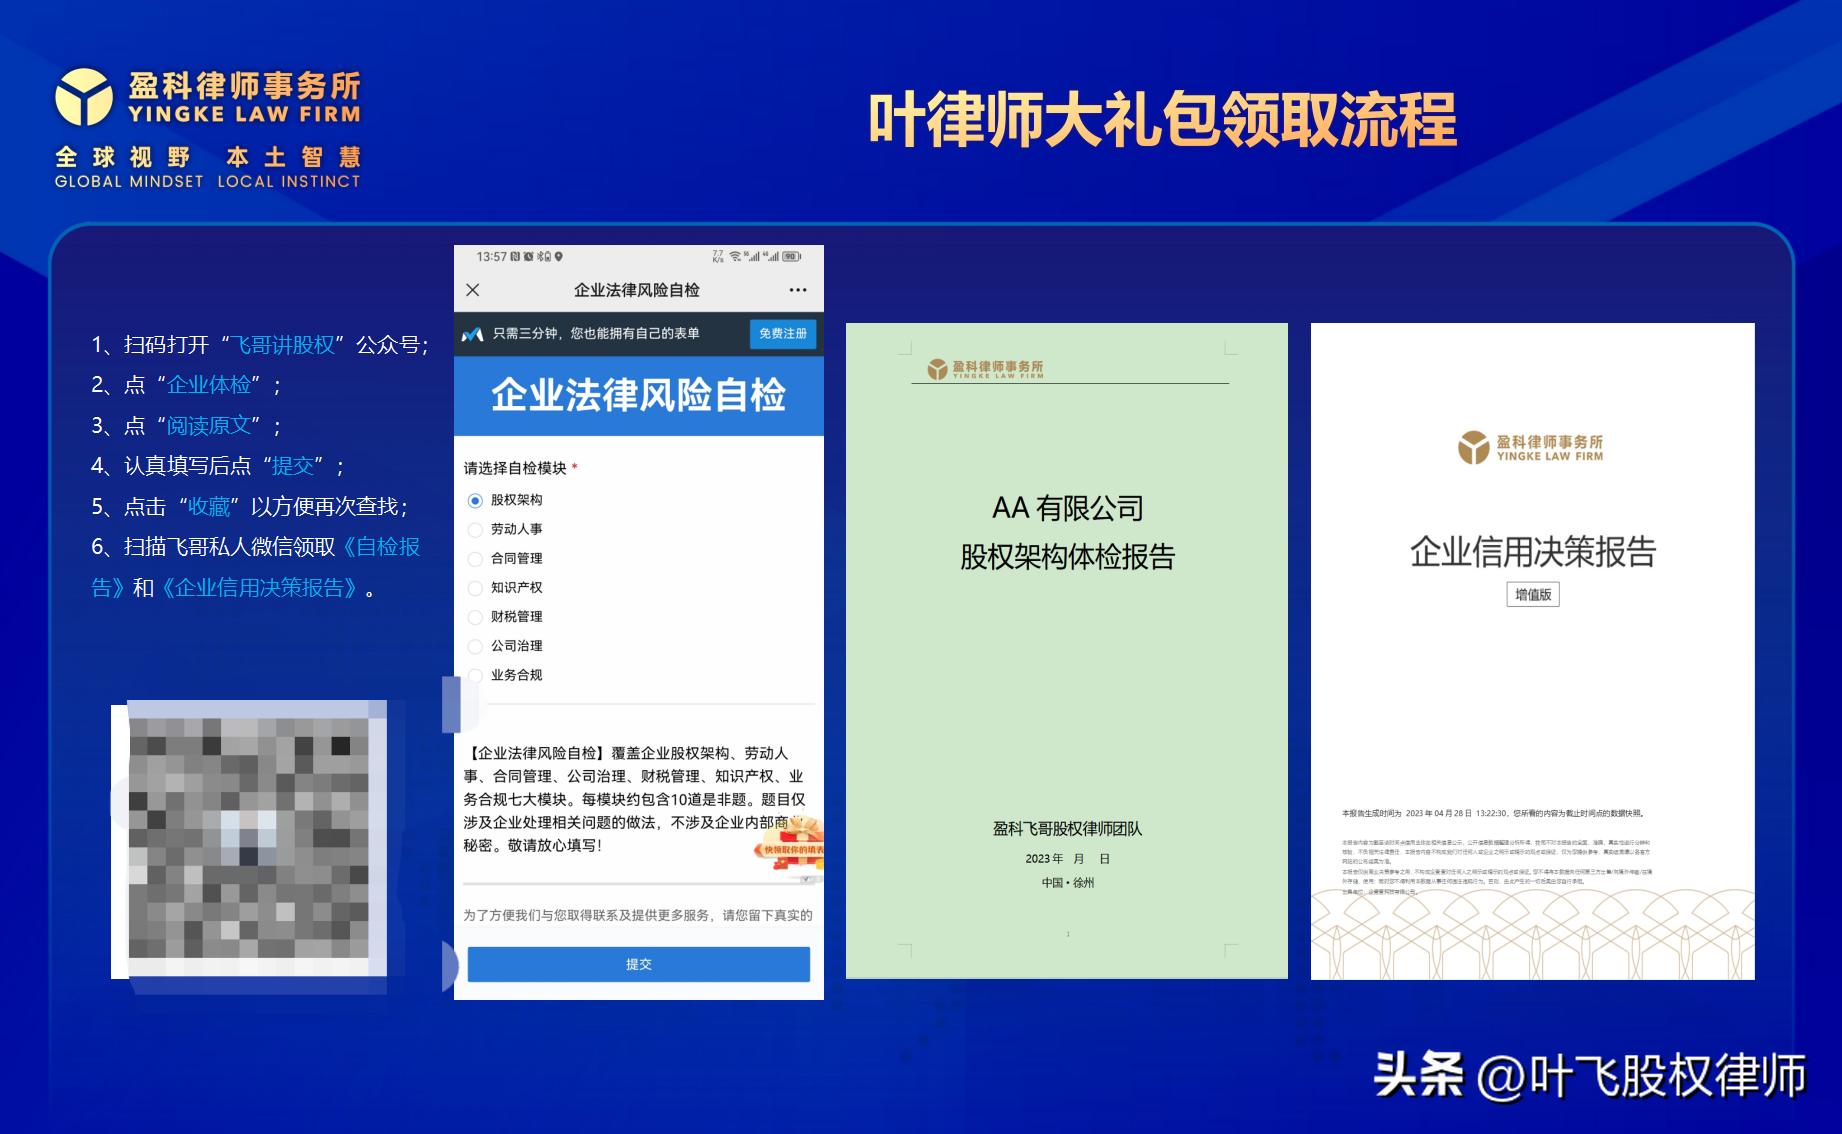Click the 90% battery indicator
The width and height of the screenshot is (1842, 1134).
point(790,256)
